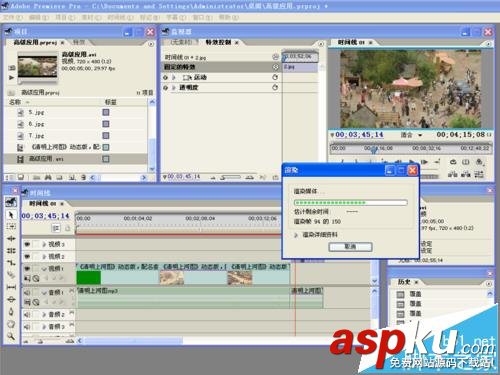500x375 pixels.
Task: Click the label color swatch for 6.jpg
Action: point(106,124)
